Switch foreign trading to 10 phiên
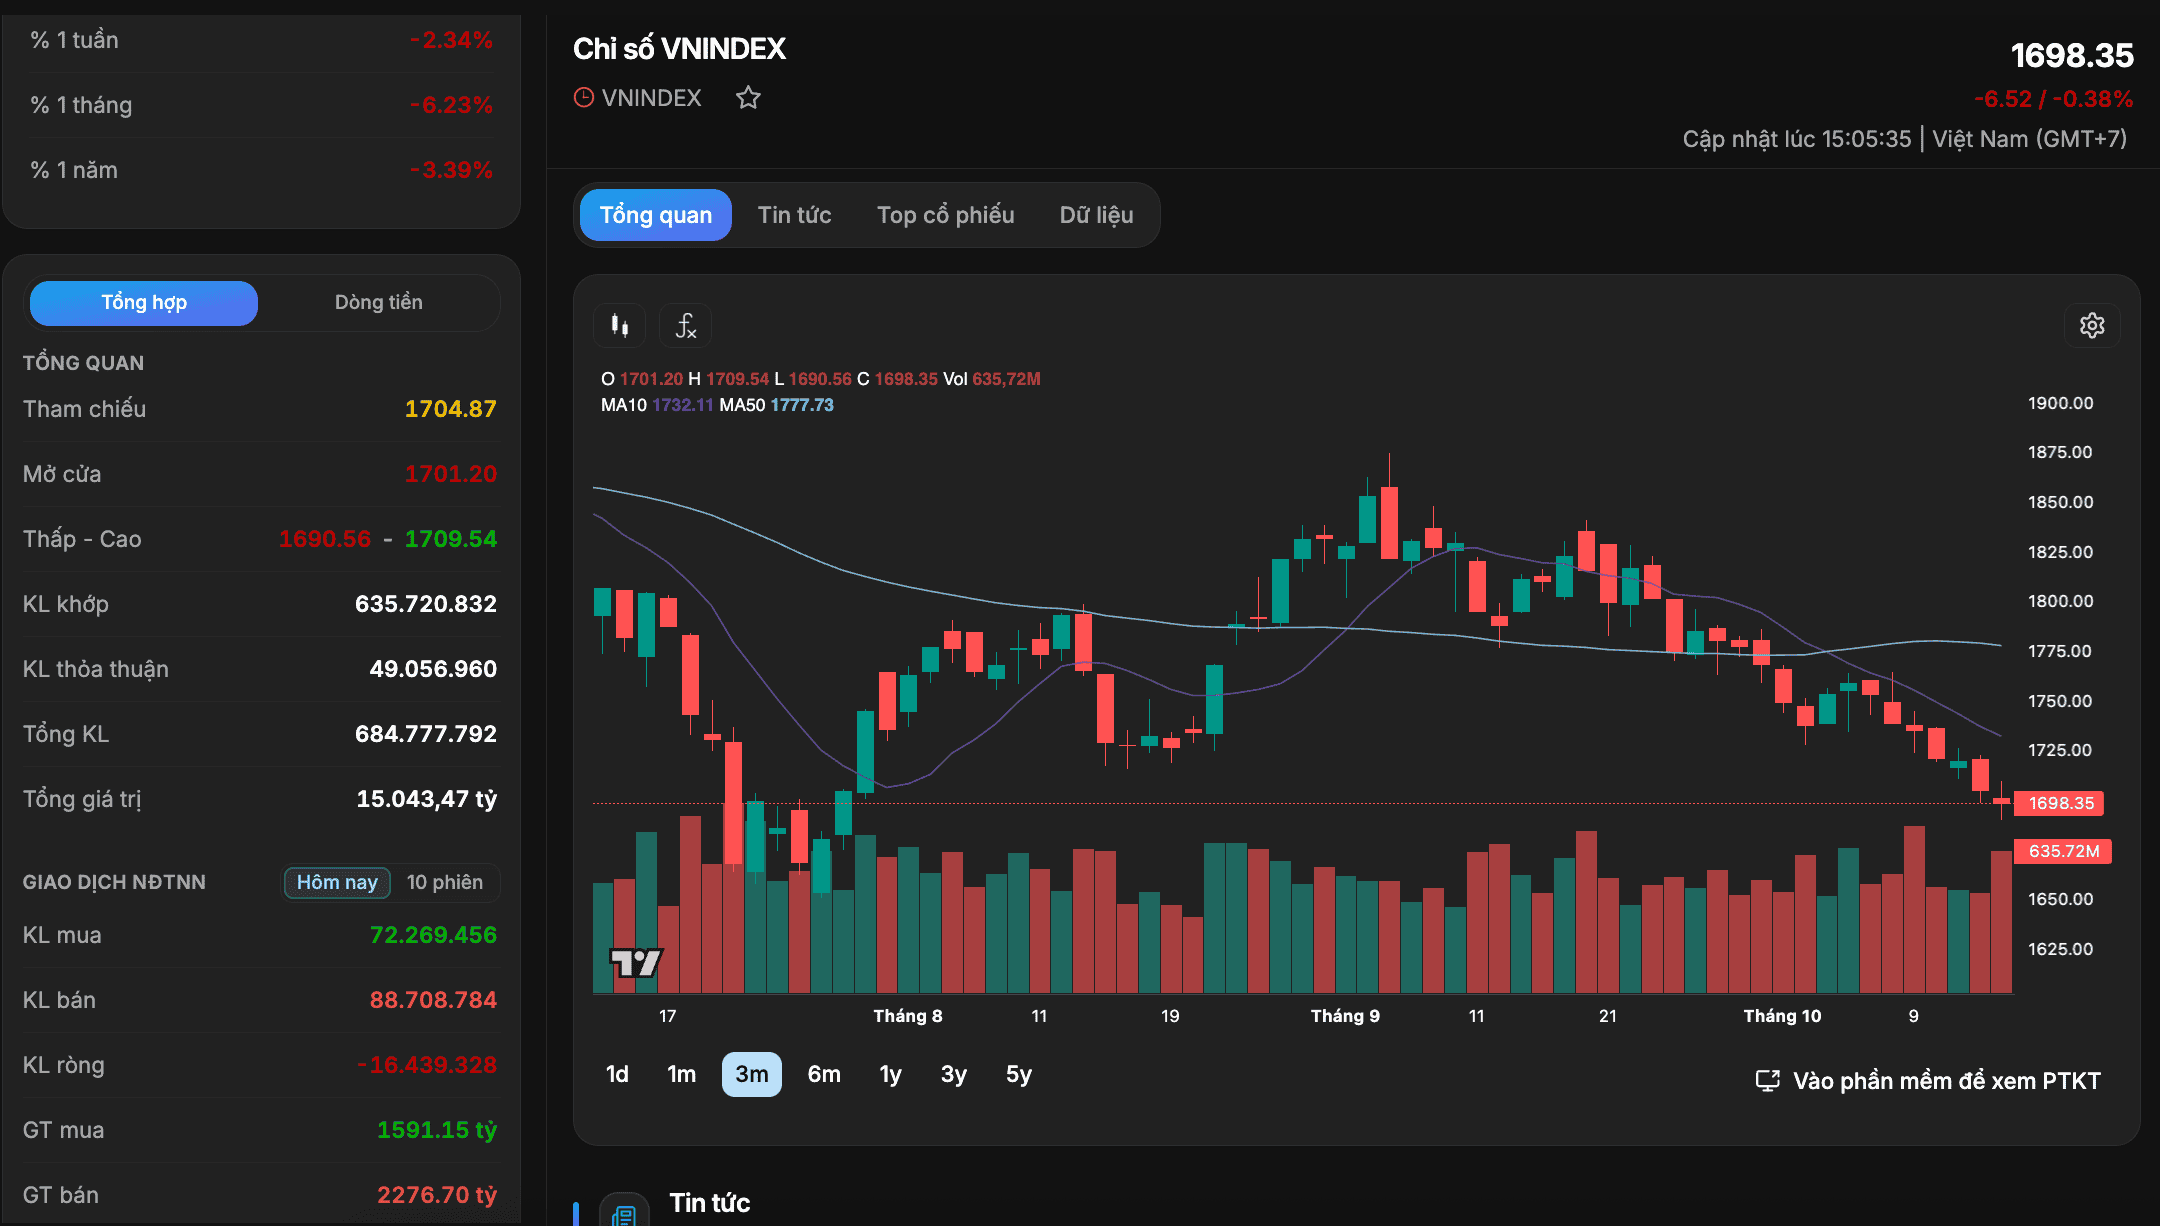The height and width of the screenshot is (1226, 2160). (x=445, y=882)
